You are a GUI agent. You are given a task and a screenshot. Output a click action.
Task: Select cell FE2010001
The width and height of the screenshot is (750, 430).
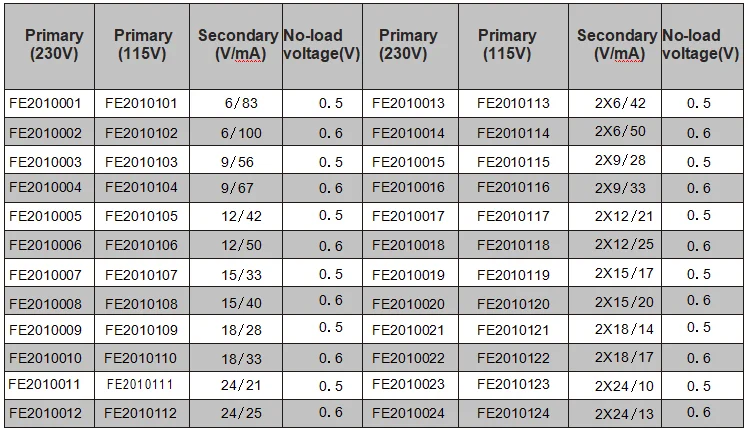point(49,103)
